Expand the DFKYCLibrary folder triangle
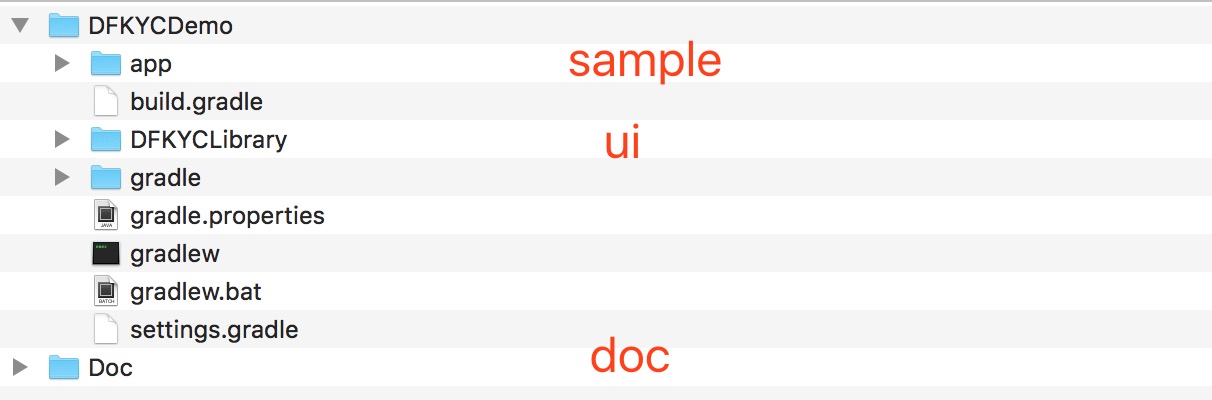The height and width of the screenshot is (400, 1212). point(62,140)
